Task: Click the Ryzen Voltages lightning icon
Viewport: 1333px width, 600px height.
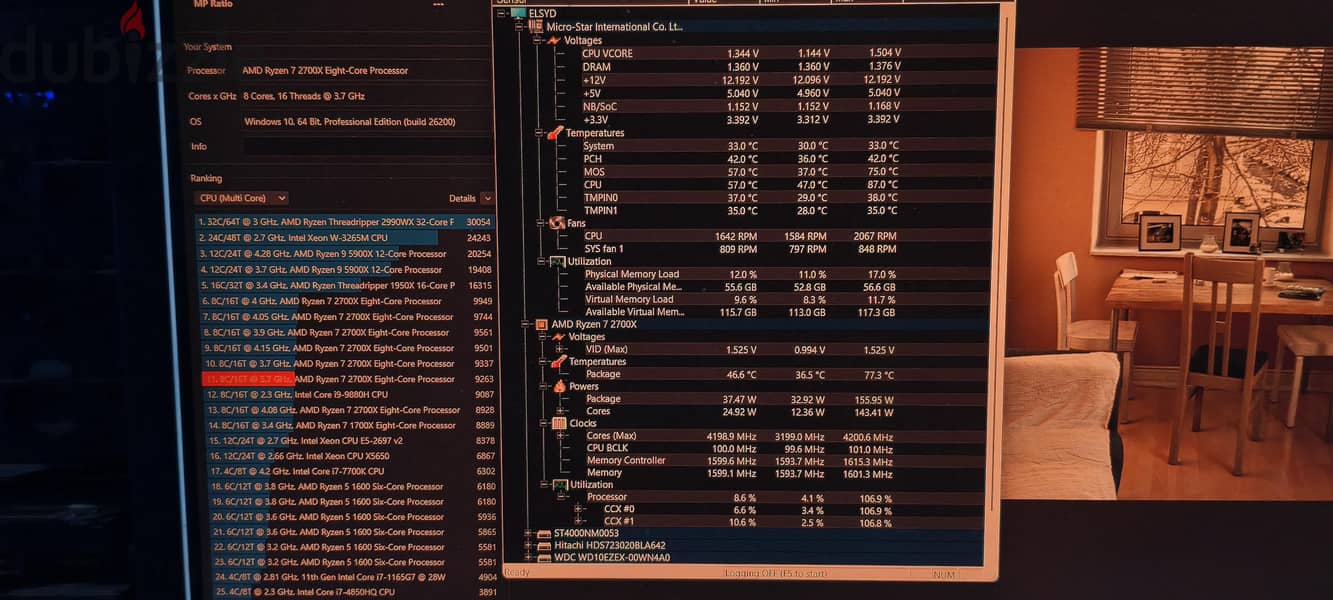Action: click(558, 337)
